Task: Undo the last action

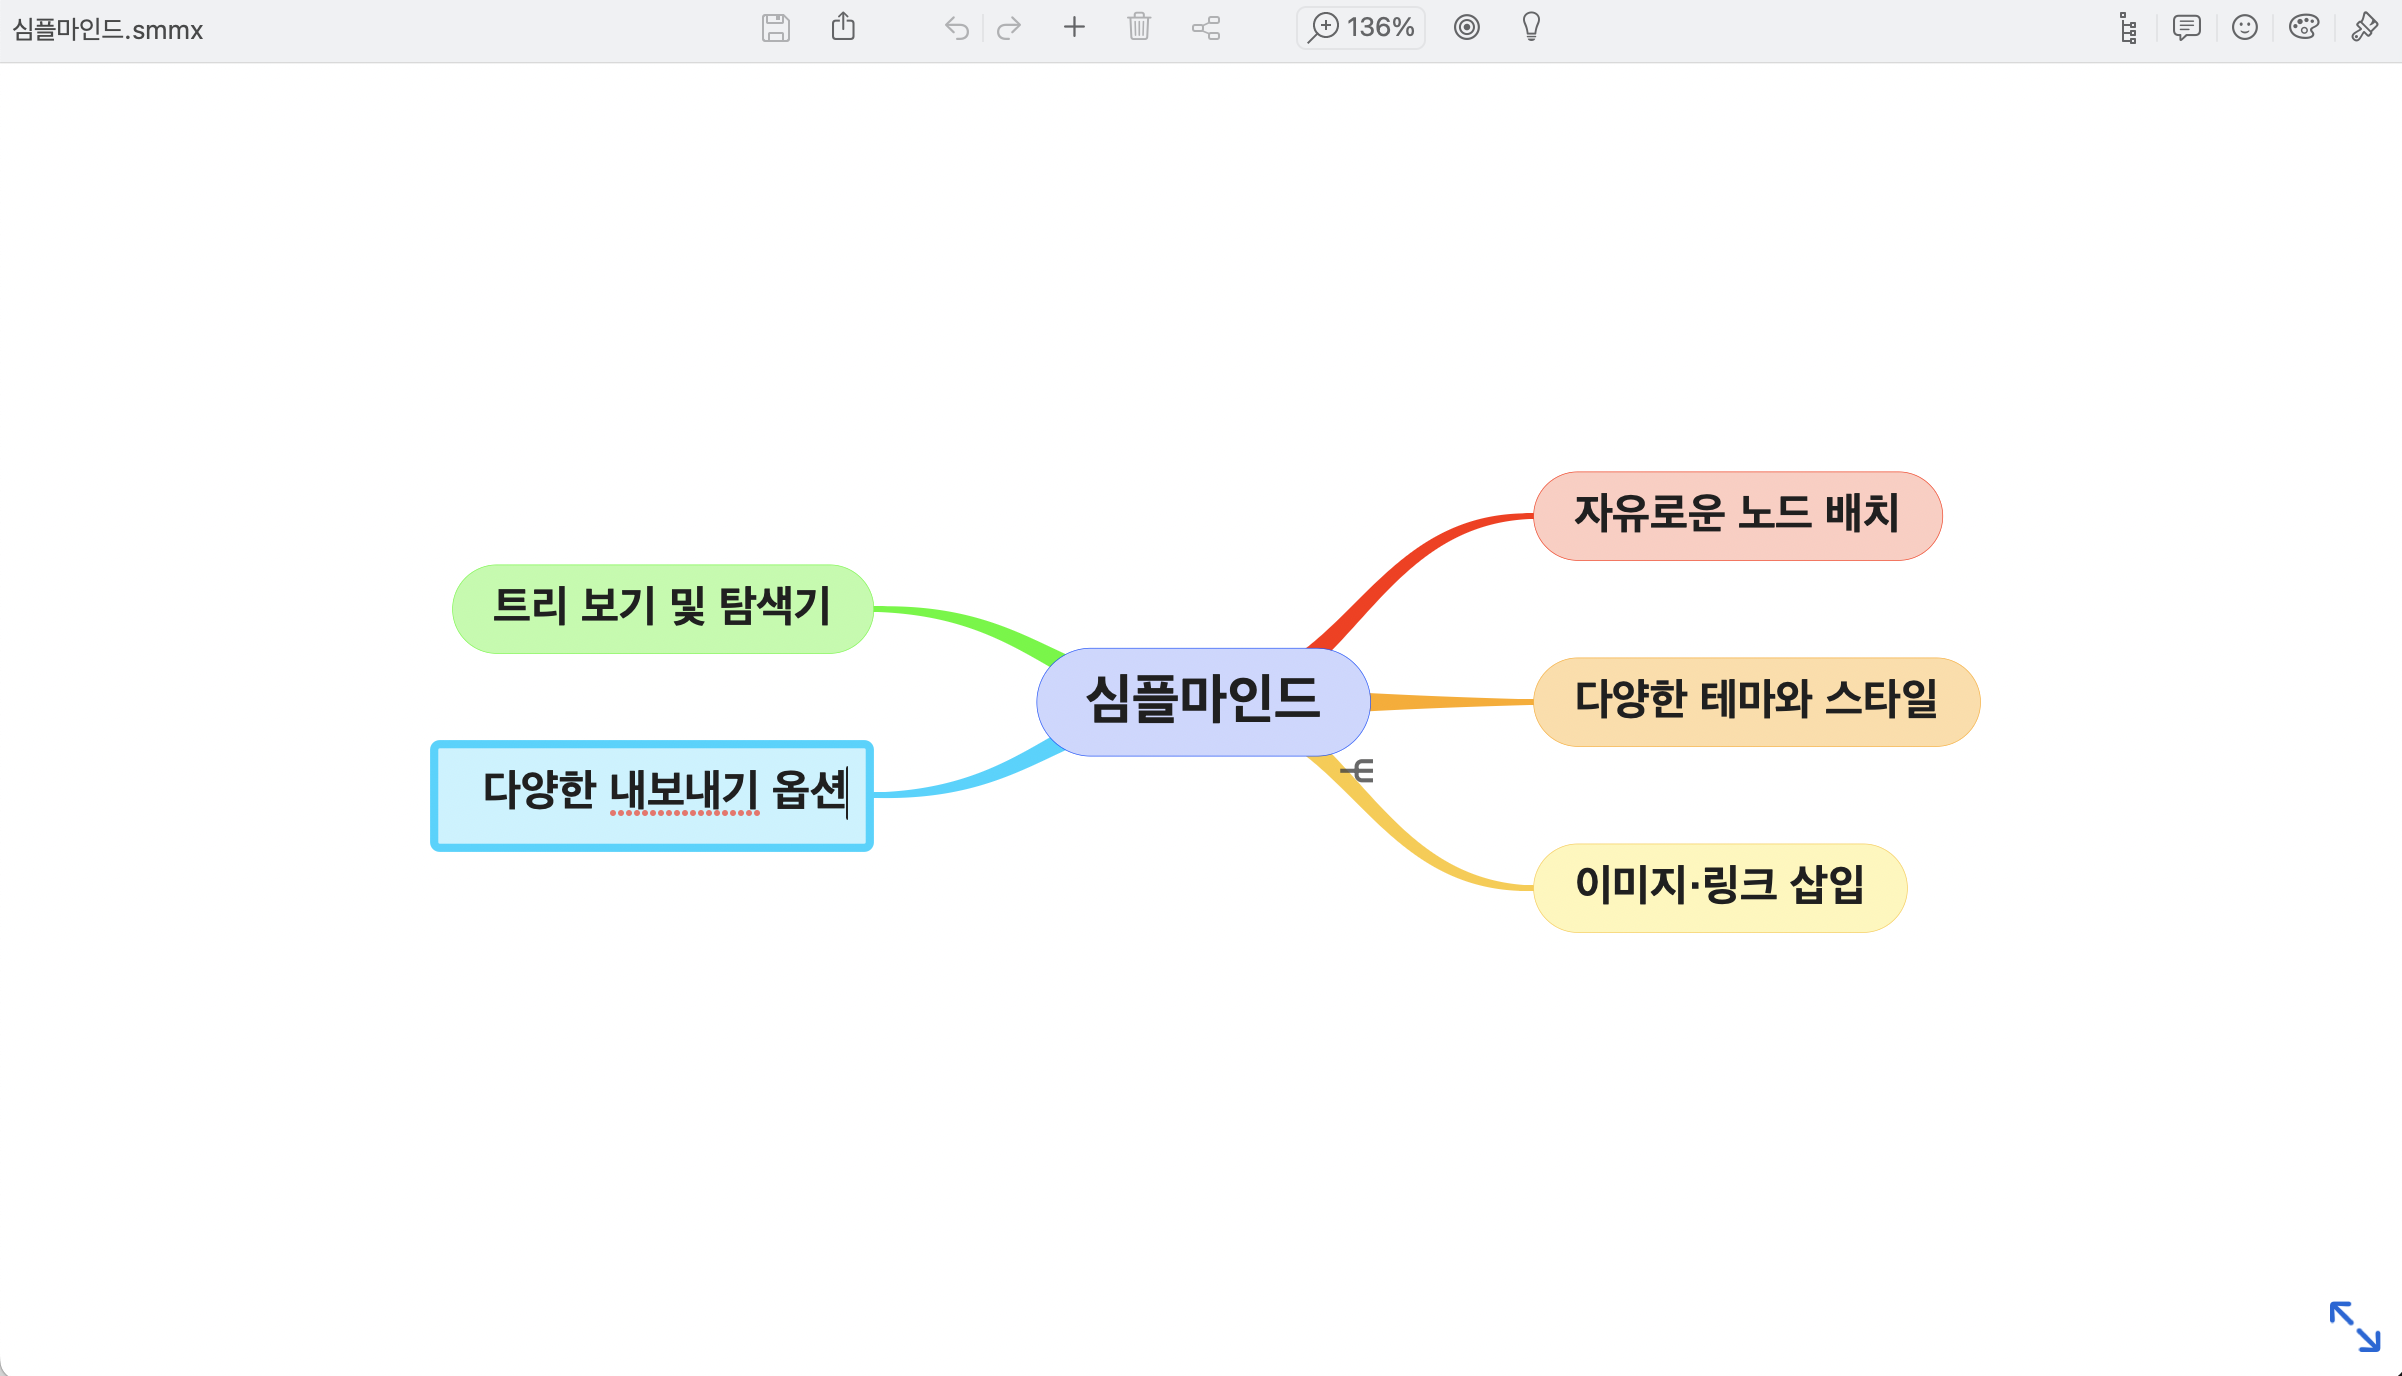Action: click(x=957, y=28)
